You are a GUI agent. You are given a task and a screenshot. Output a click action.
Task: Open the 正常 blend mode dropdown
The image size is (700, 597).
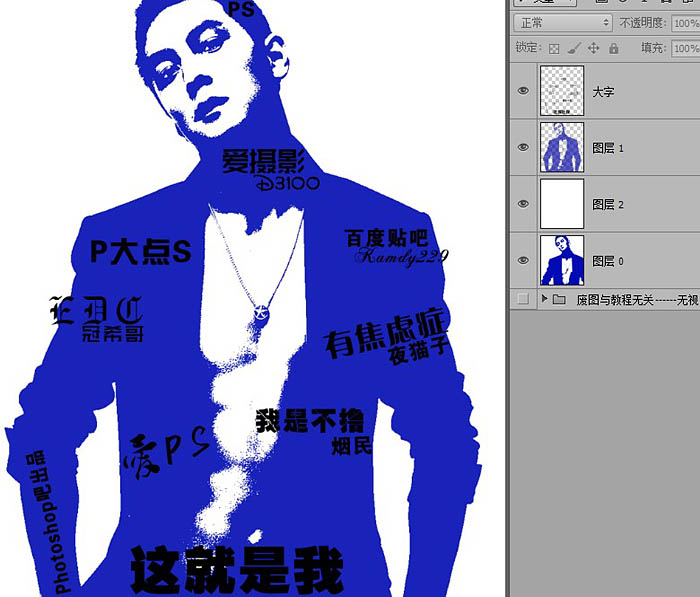tap(562, 22)
